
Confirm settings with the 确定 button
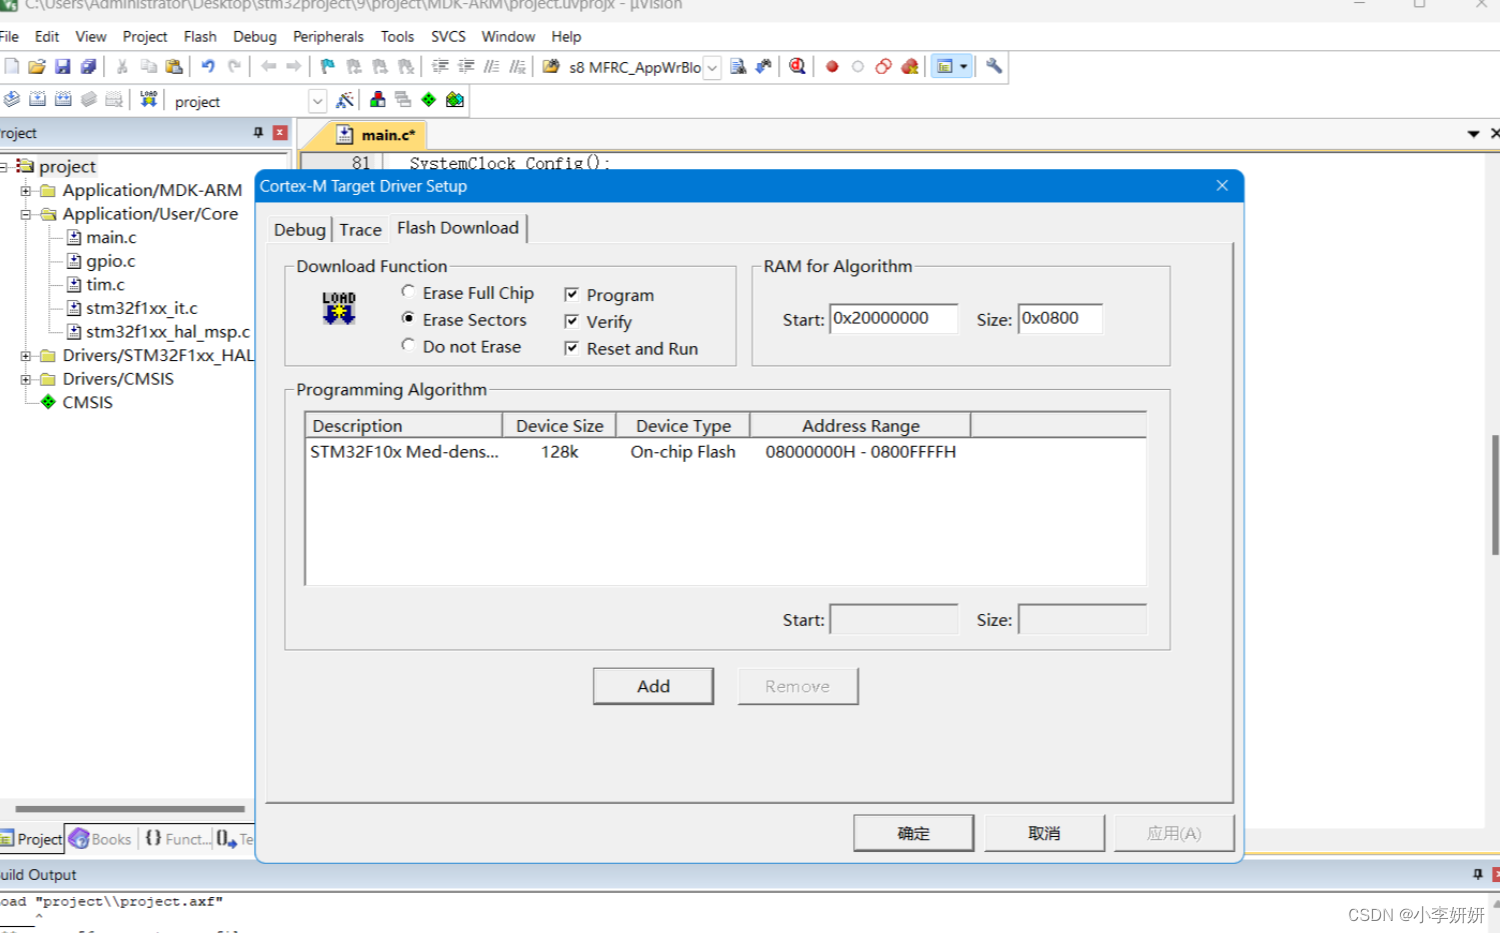pyautogui.click(x=912, y=832)
